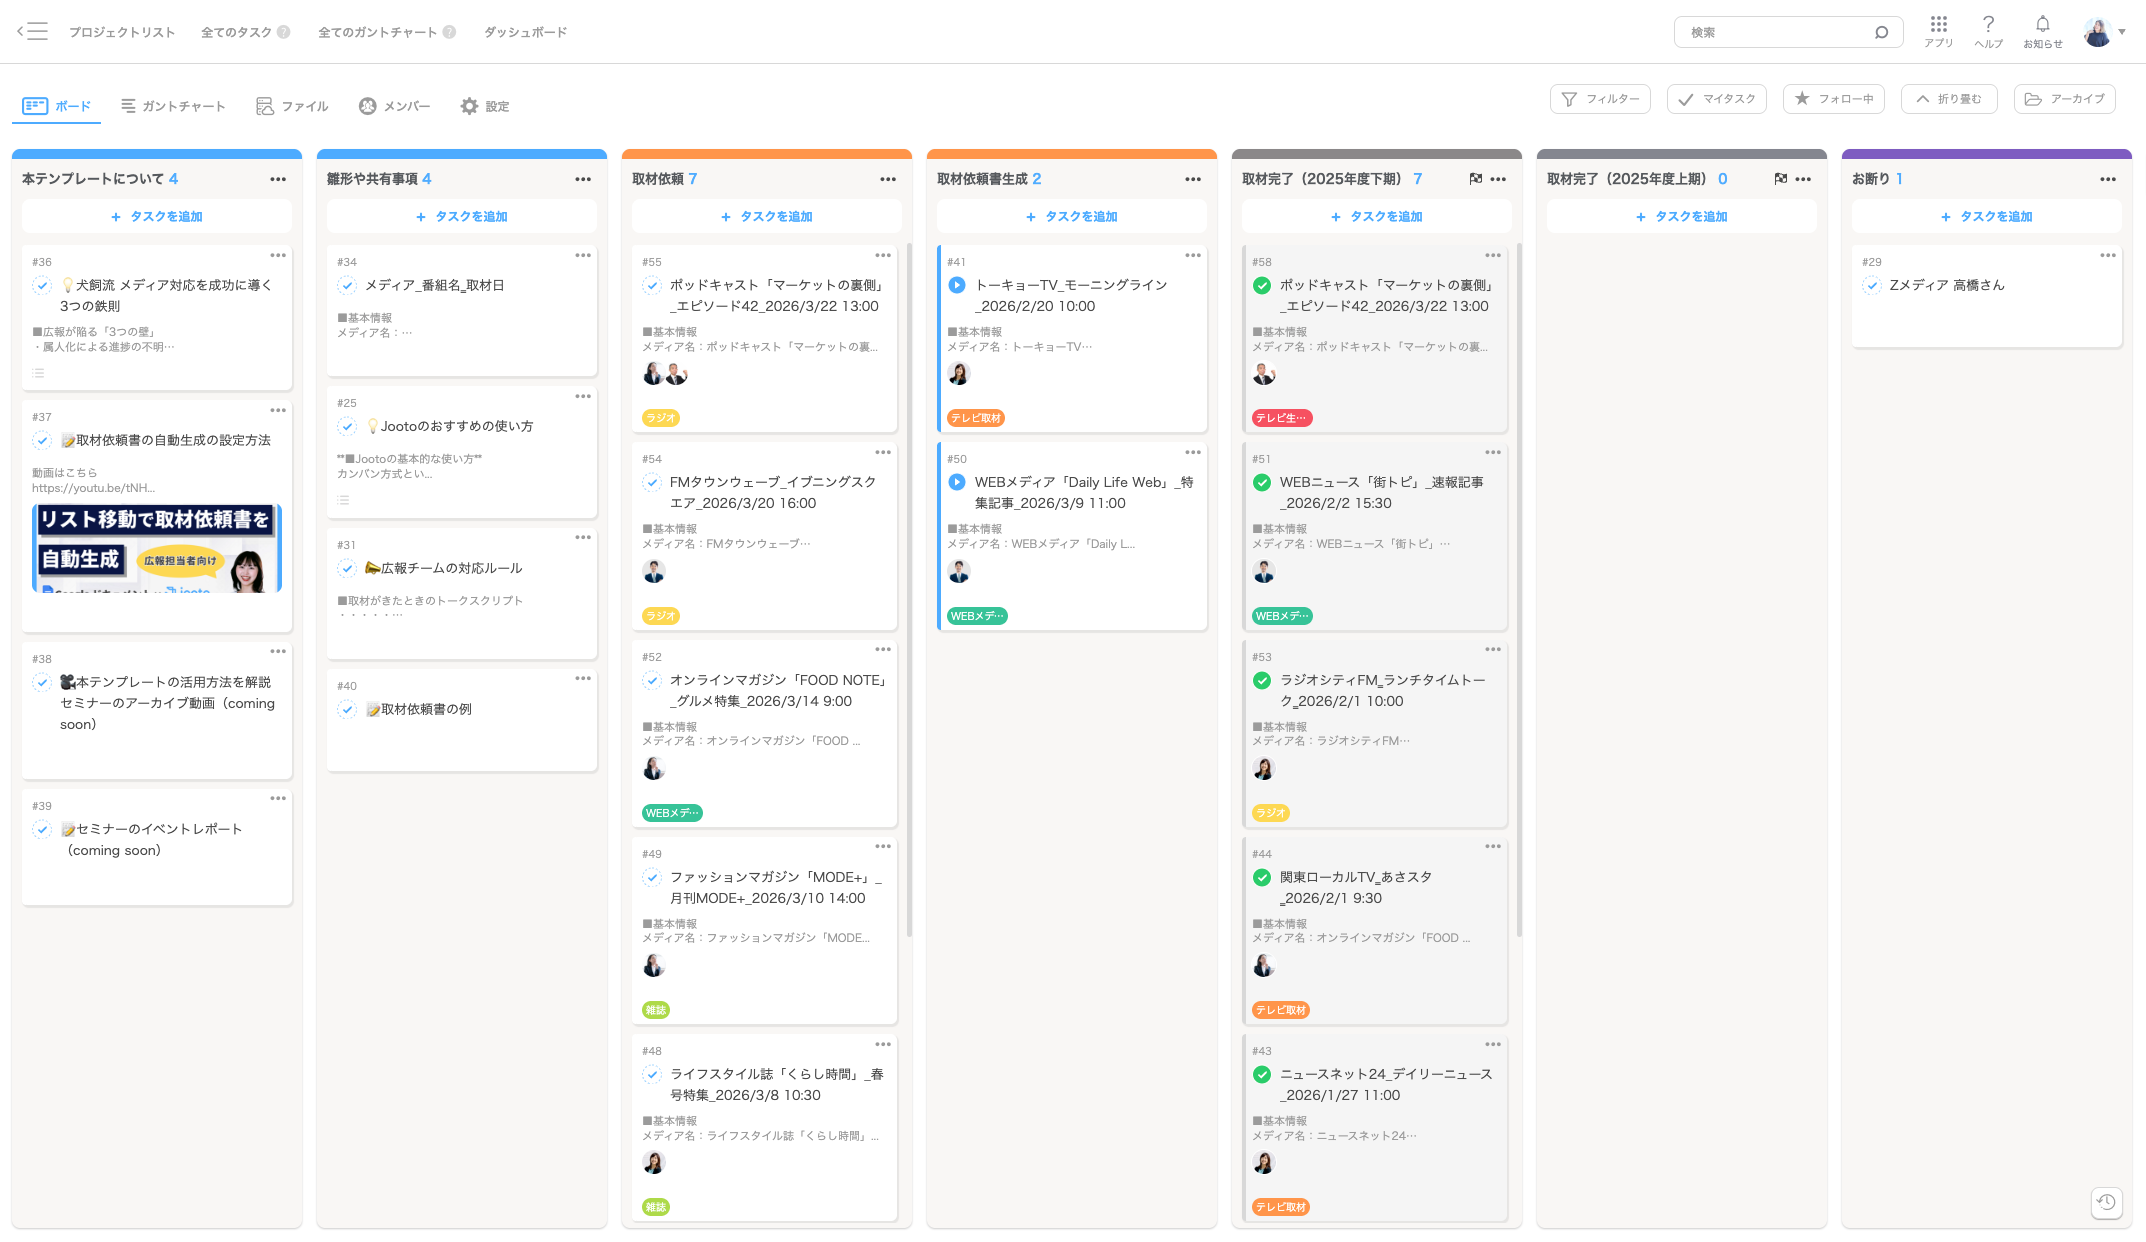Screen dimensions: 2146x1242
Task: Open the ダッシュボード menu item
Action: 525,32
